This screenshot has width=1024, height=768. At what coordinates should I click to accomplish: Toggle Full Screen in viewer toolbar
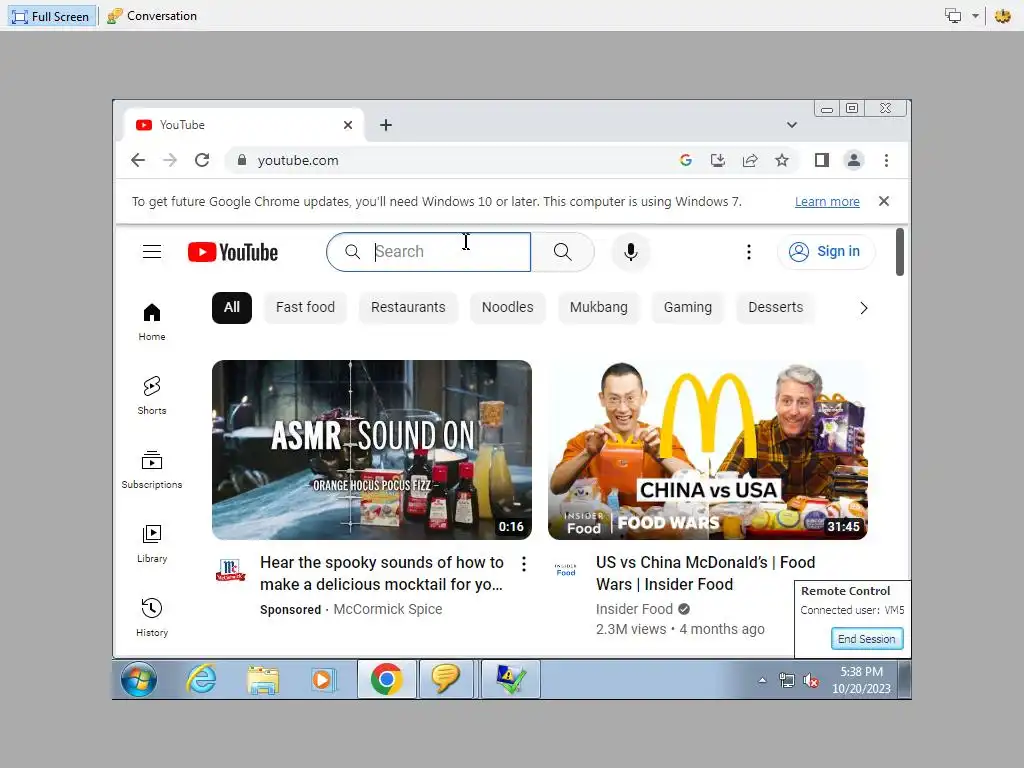52,16
